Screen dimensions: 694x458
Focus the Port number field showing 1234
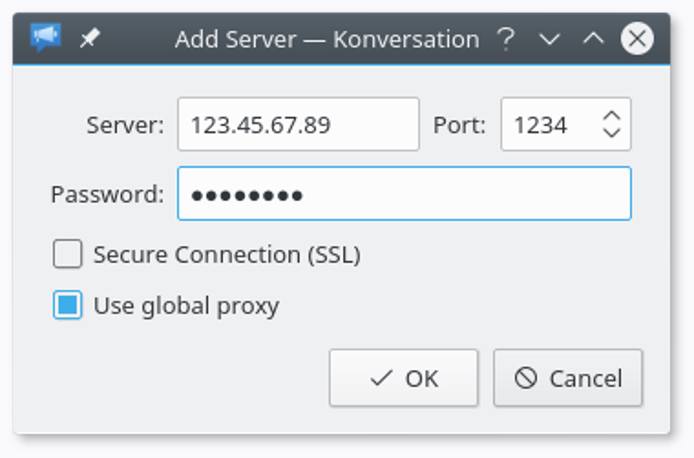[545, 125]
